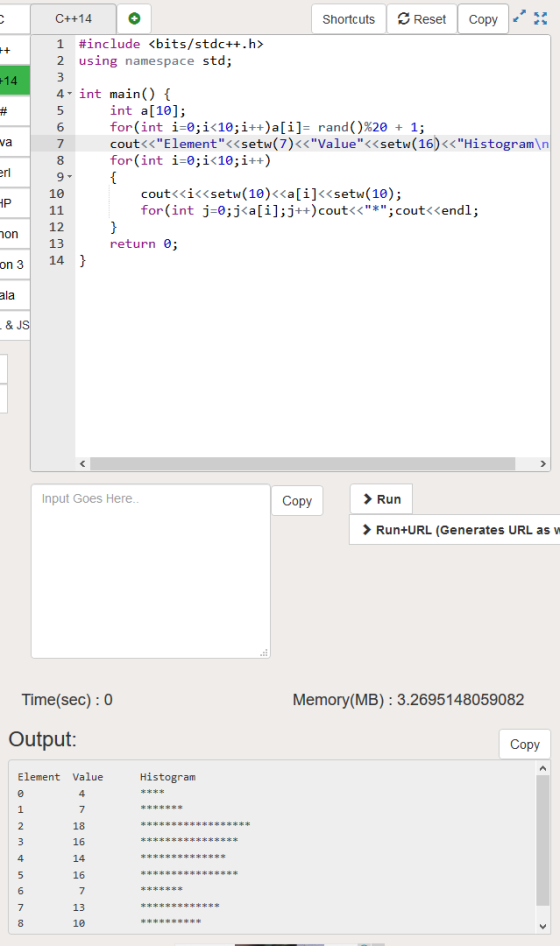
Task: Click the output vertical scrollbar thumb
Action: (x=542, y=840)
